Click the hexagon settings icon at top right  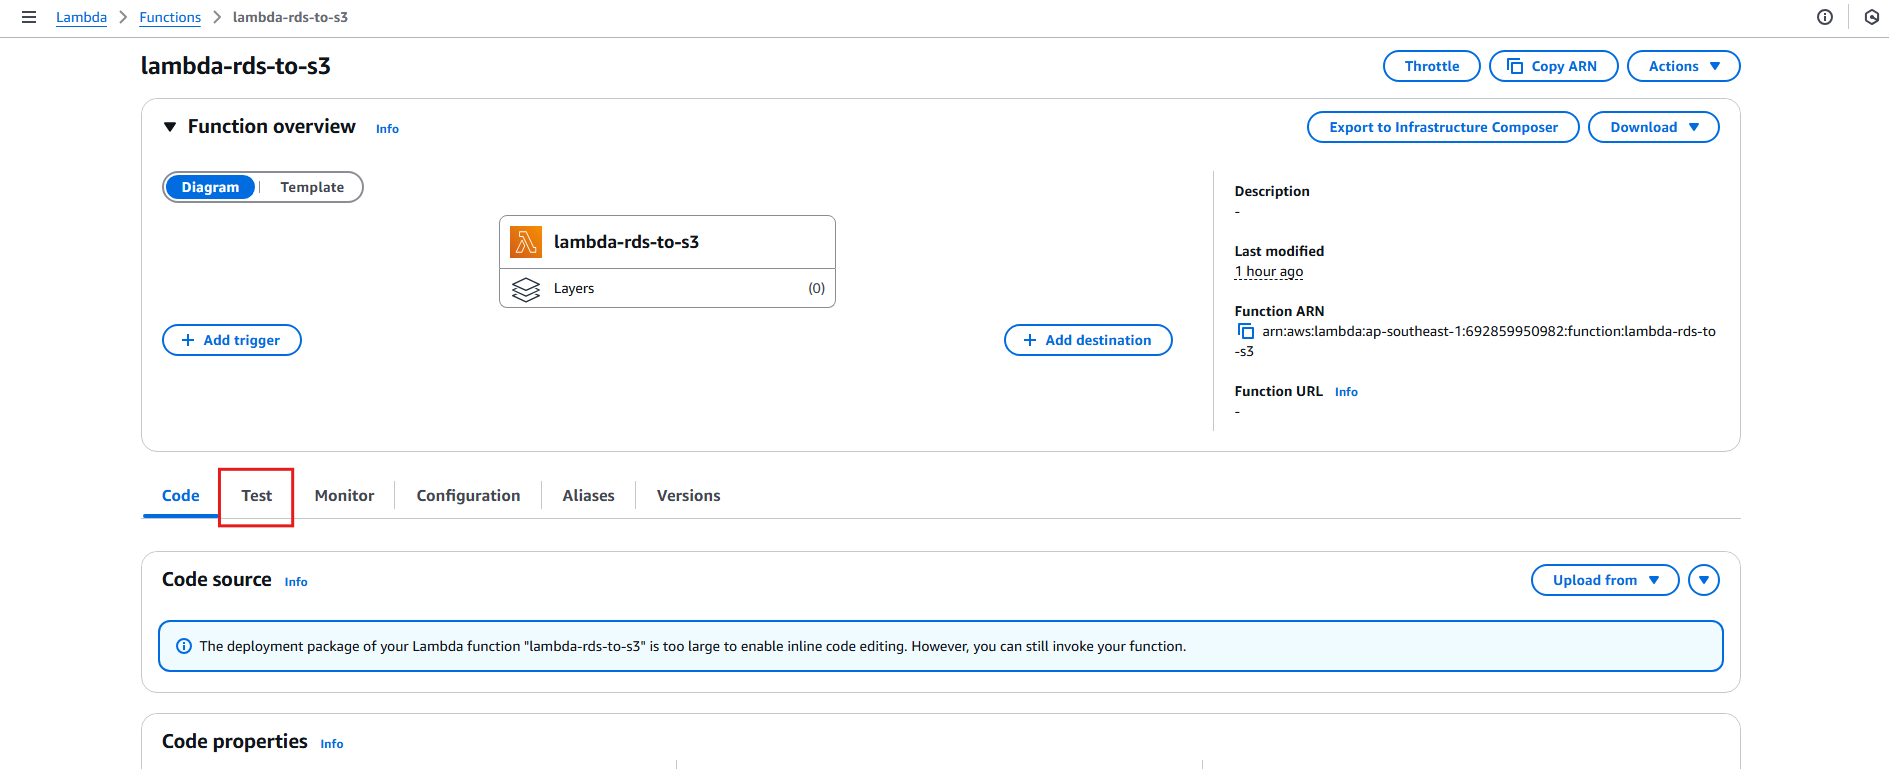pyautogui.click(x=1872, y=17)
